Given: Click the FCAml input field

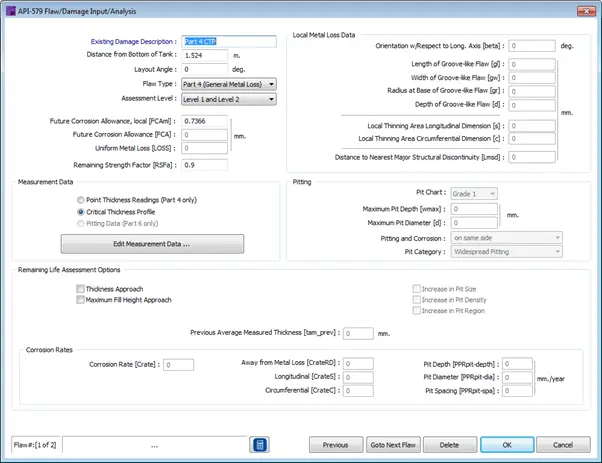Looking at the screenshot, I should click(x=205, y=121).
